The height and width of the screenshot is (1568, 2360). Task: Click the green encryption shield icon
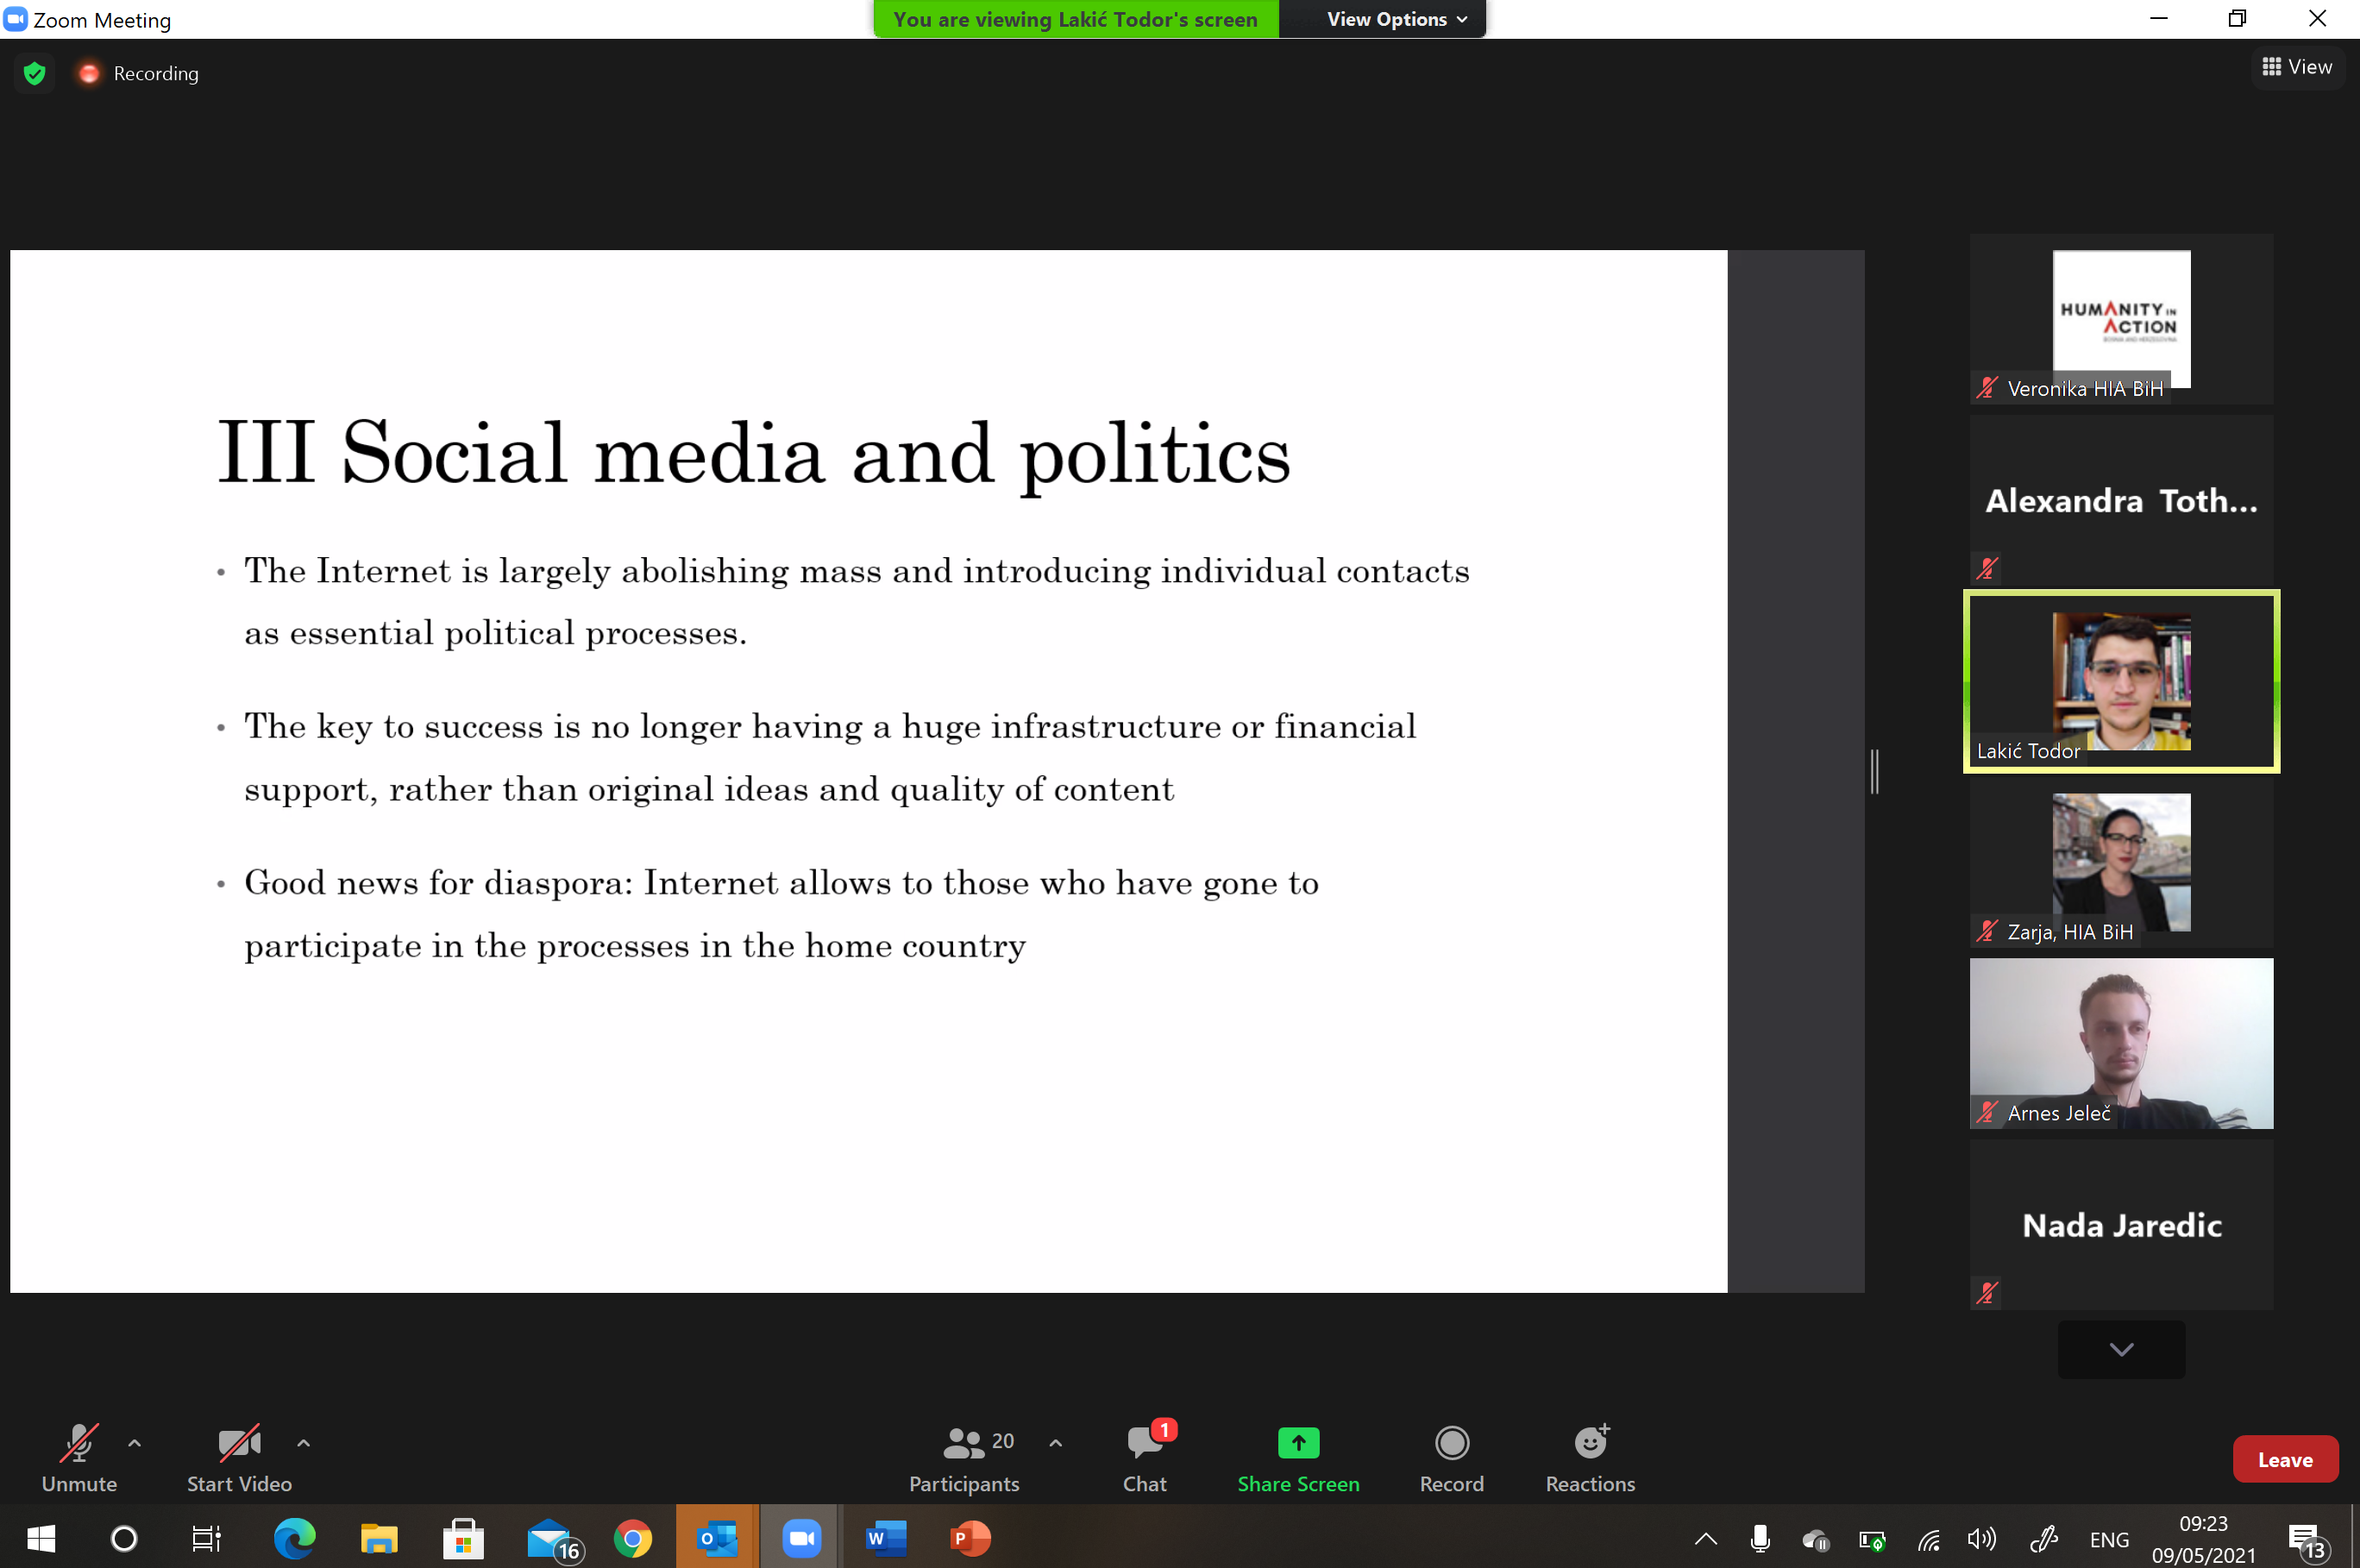coord(35,73)
